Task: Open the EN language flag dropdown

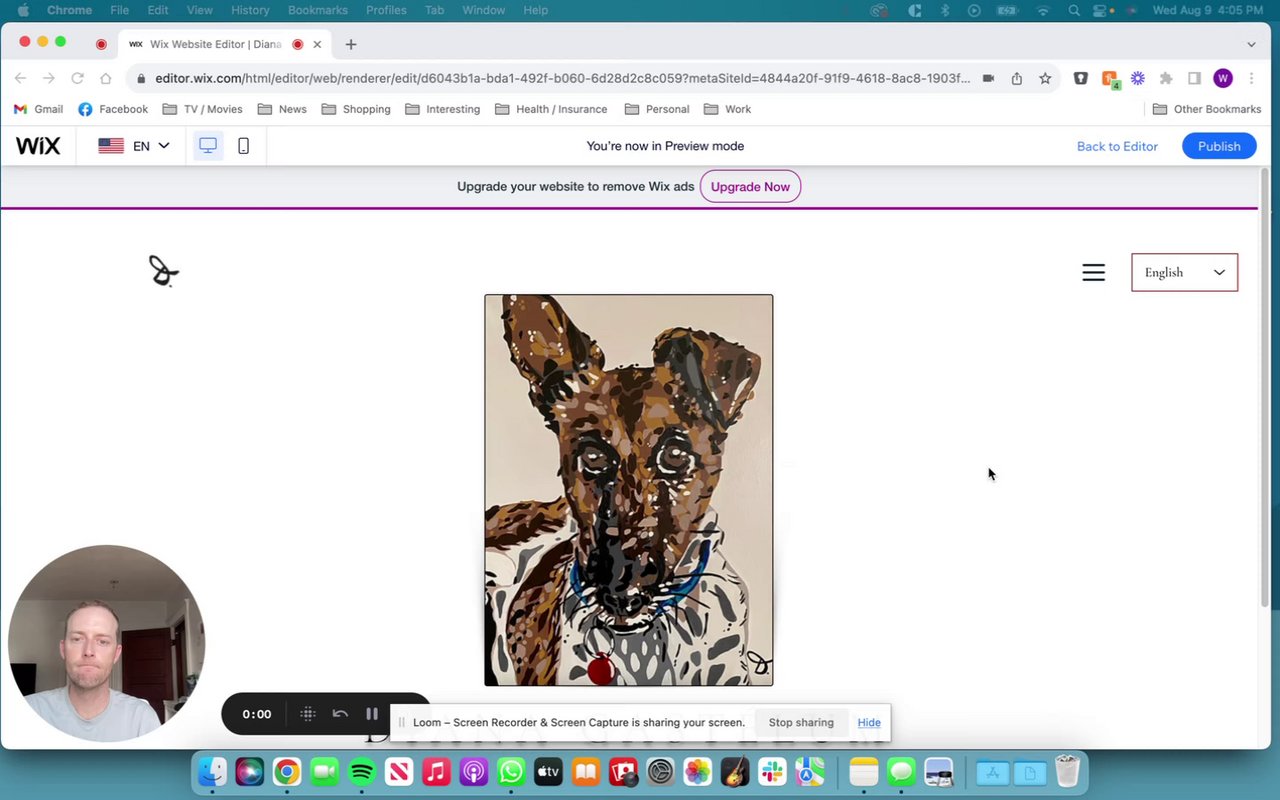Action: coord(134,146)
